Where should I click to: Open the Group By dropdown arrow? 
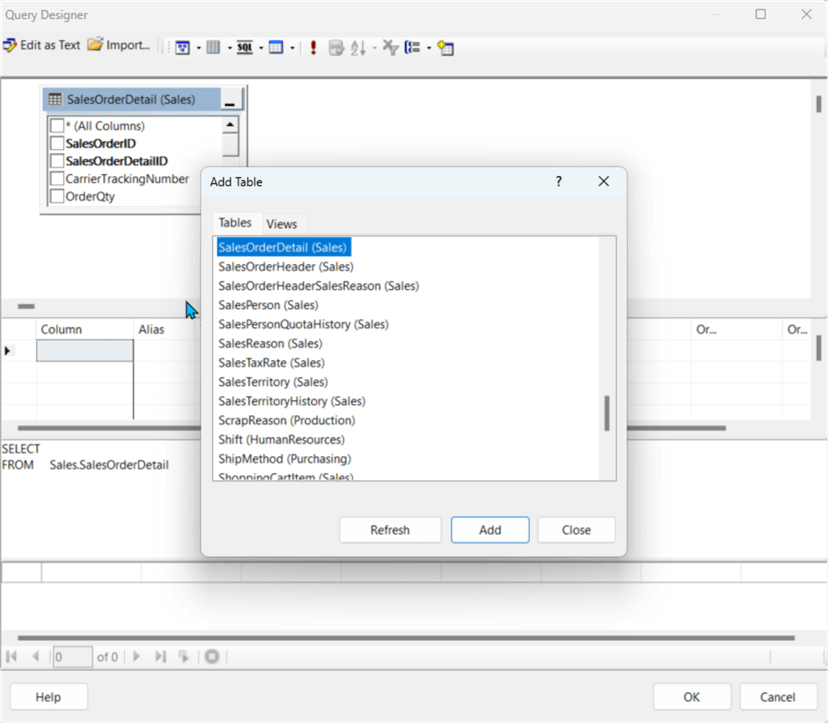428,47
